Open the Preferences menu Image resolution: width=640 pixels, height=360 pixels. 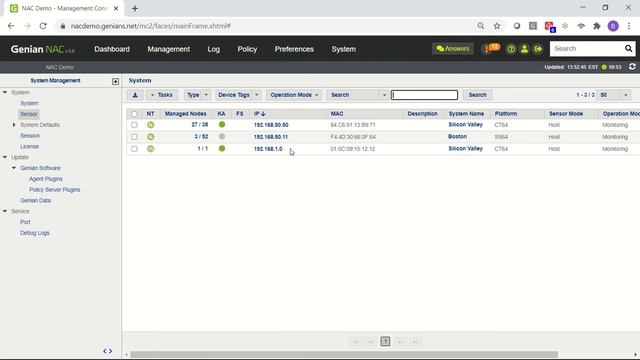pos(294,49)
